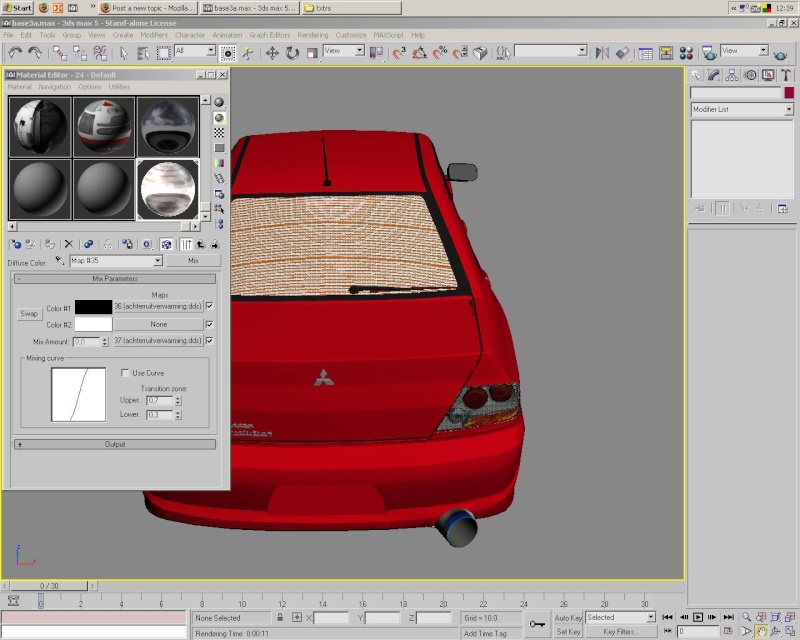
Task: Open the selection filter All dropdown
Action: pos(211,51)
